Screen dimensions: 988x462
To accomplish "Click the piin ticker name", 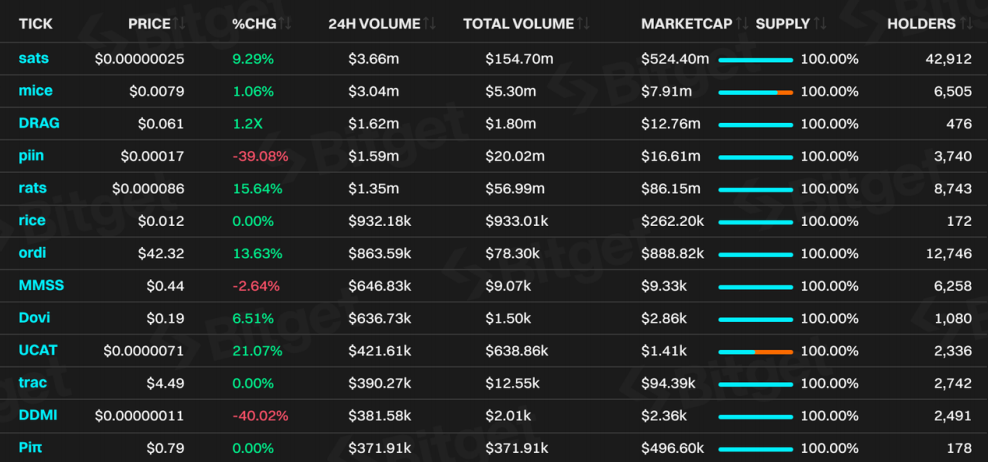I will 31,156.
